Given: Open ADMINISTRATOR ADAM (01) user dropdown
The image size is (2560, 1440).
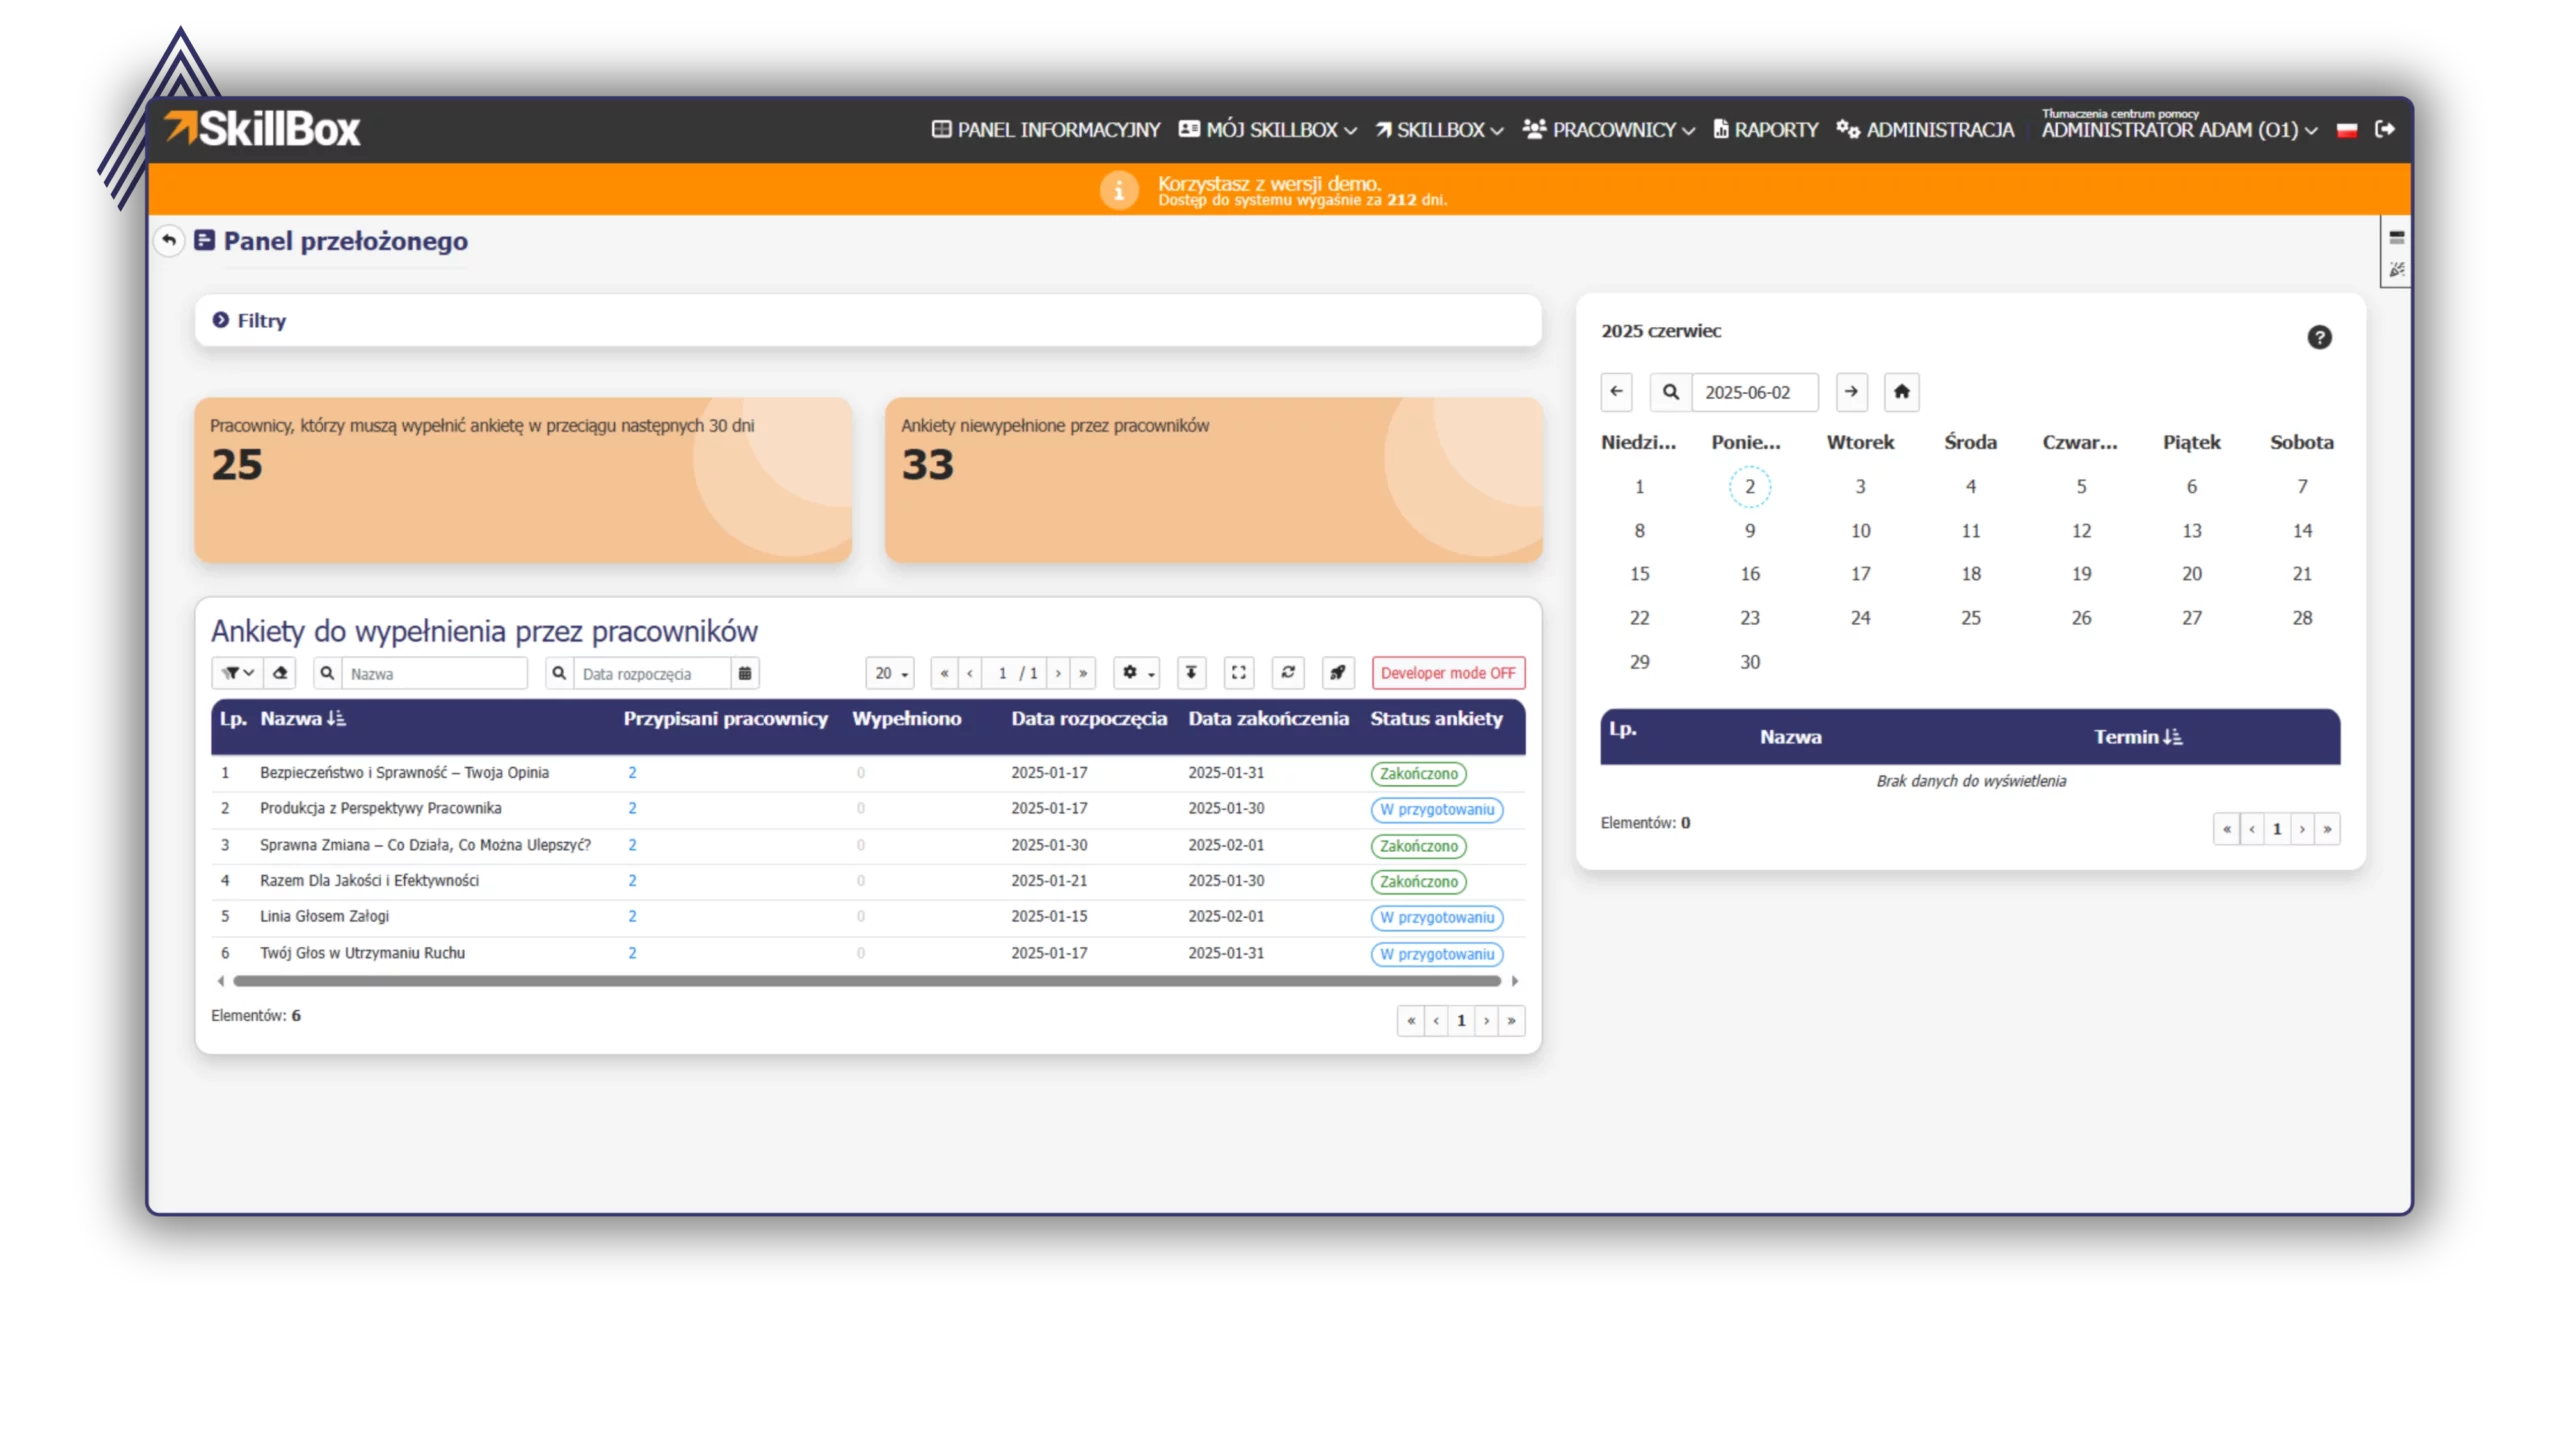Looking at the screenshot, I should point(2179,130).
